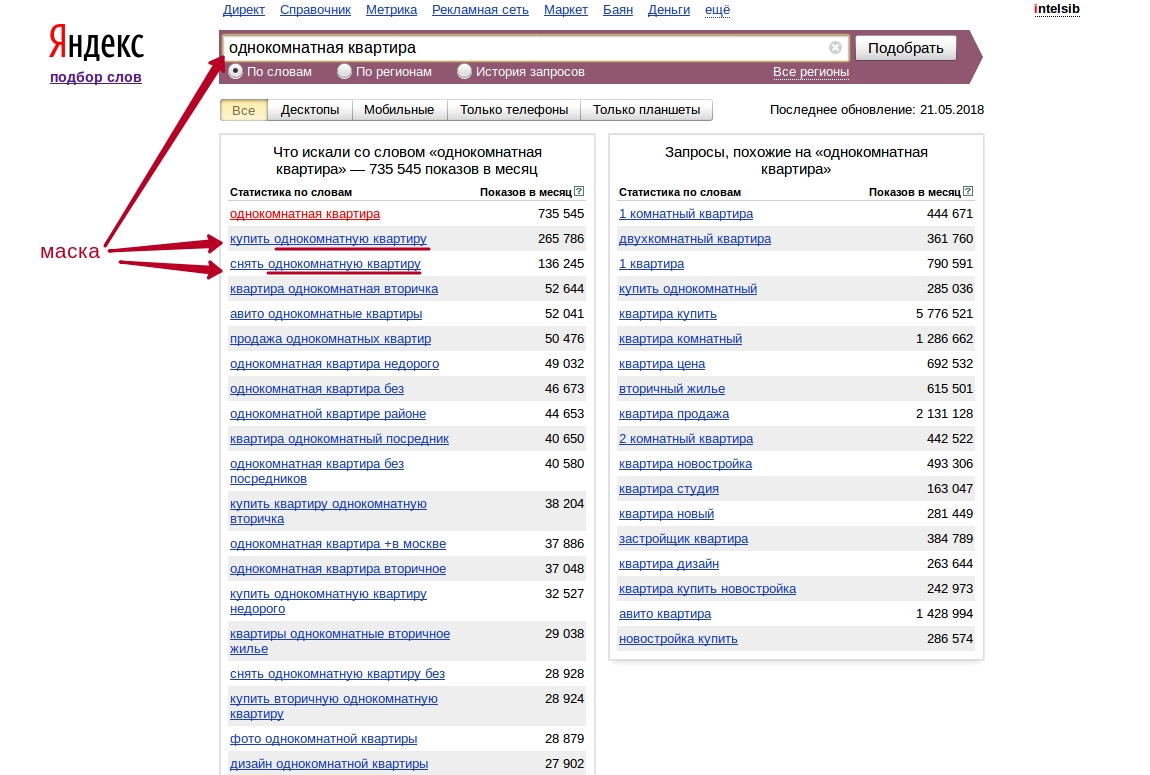
Task: Expand the «ещё» services menu
Action: tap(717, 10)
